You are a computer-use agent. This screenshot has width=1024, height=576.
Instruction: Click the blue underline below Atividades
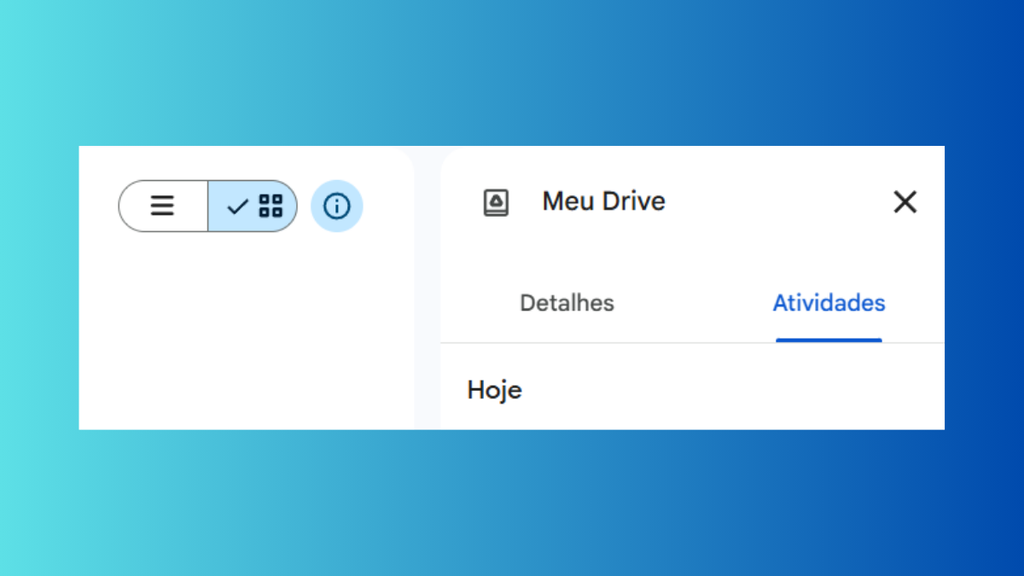coord(829,340)
